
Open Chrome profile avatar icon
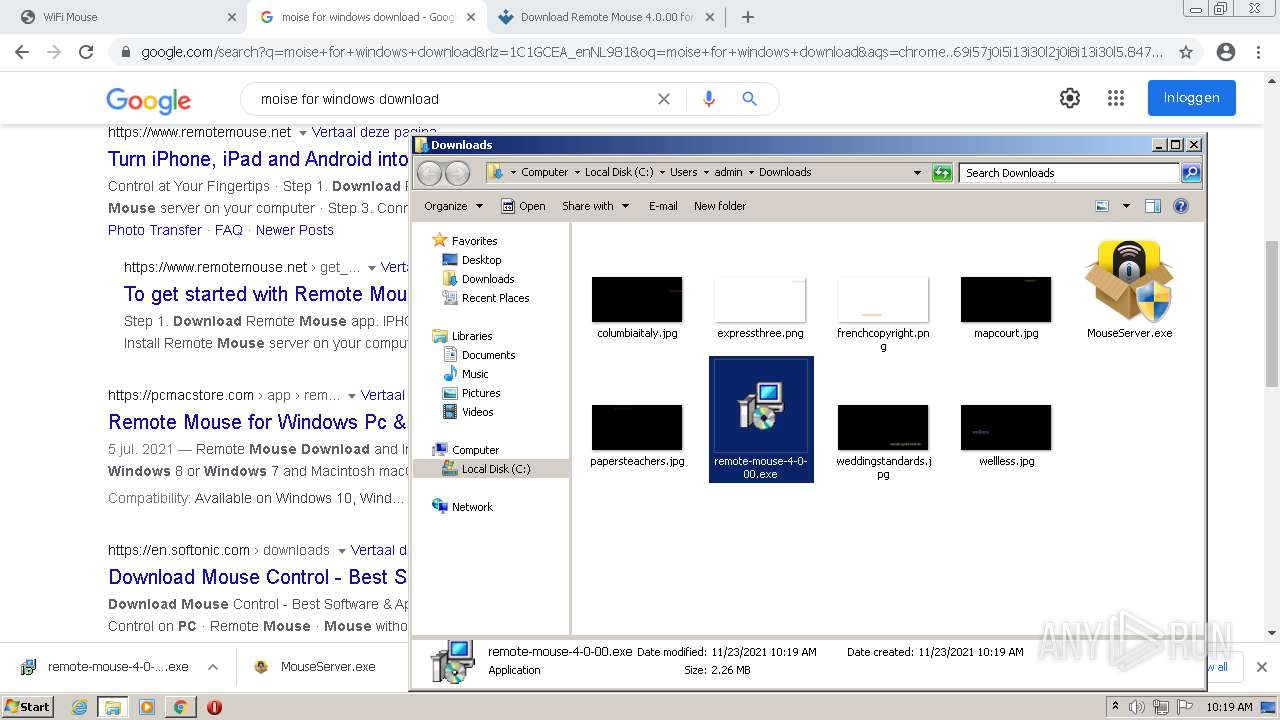pos(1226,52)
